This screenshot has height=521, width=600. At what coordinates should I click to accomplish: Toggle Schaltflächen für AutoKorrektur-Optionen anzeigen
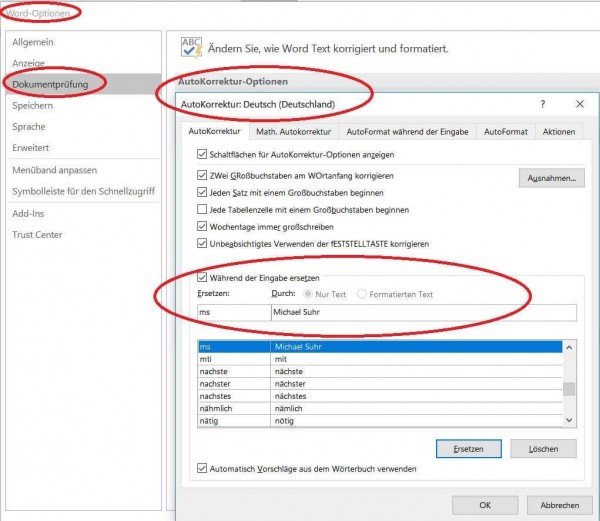[x=202, y=154]
